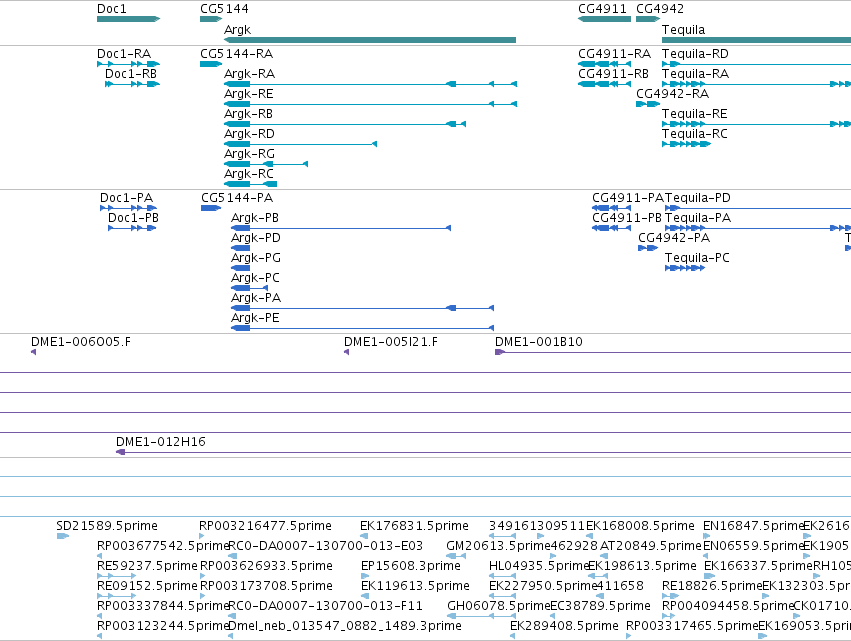Click the EN16847.5prime EST label
This screenshot has width=851, height=641.
(753, 526)
